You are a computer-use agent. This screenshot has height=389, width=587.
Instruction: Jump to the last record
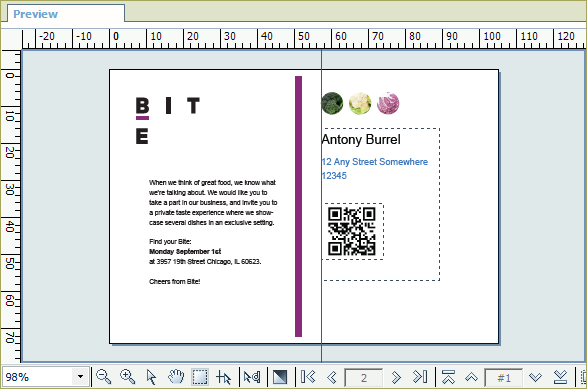560,377
